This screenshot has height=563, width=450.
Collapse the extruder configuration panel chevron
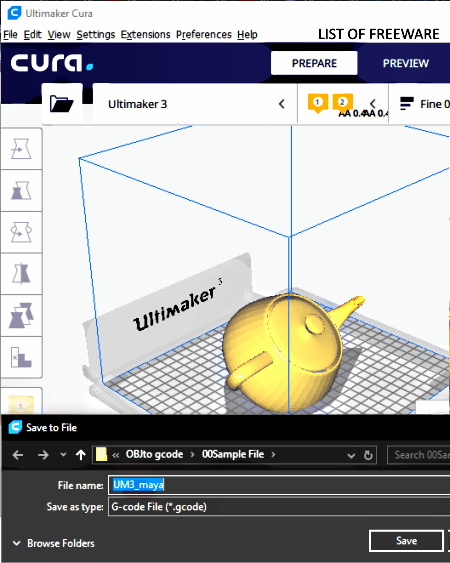click(x=373, y=104)
